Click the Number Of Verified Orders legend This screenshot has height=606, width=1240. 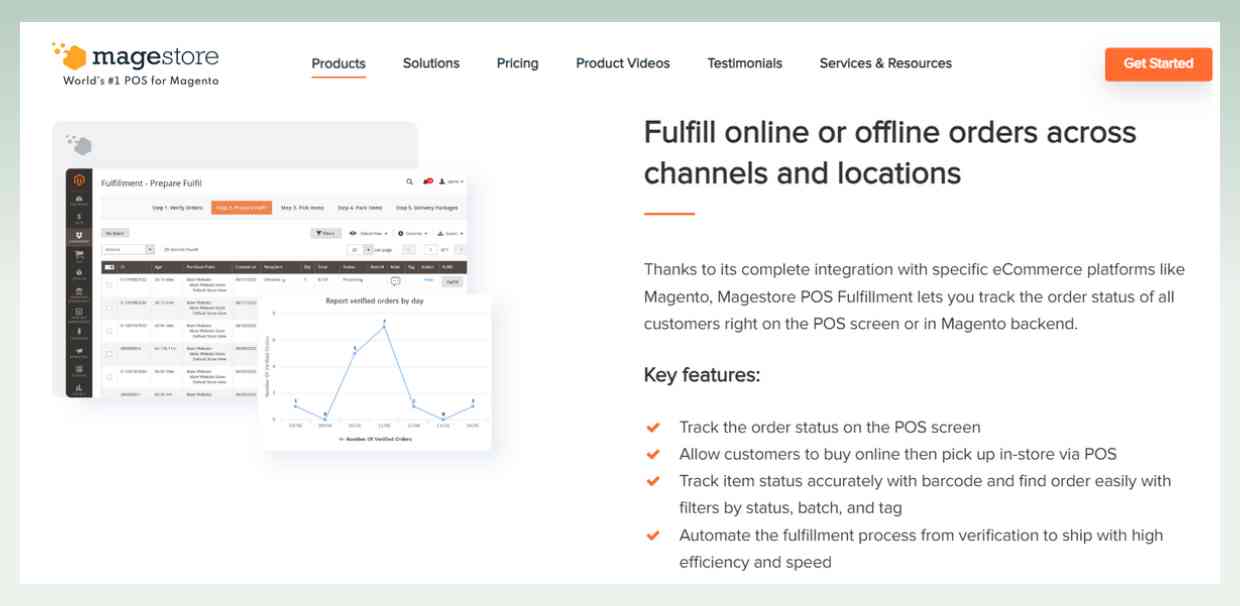click(375, 438)
